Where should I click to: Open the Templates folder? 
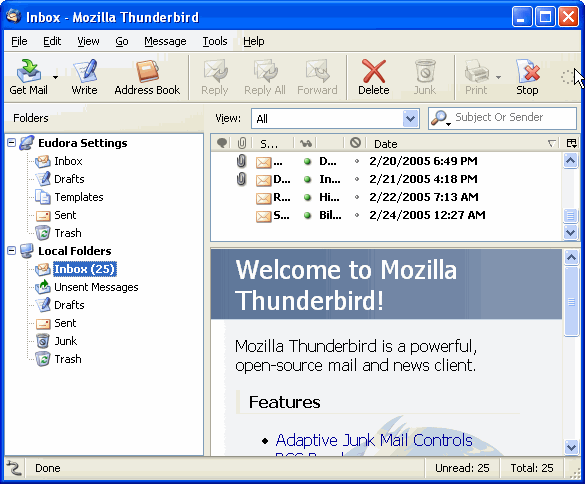point(79,197)
